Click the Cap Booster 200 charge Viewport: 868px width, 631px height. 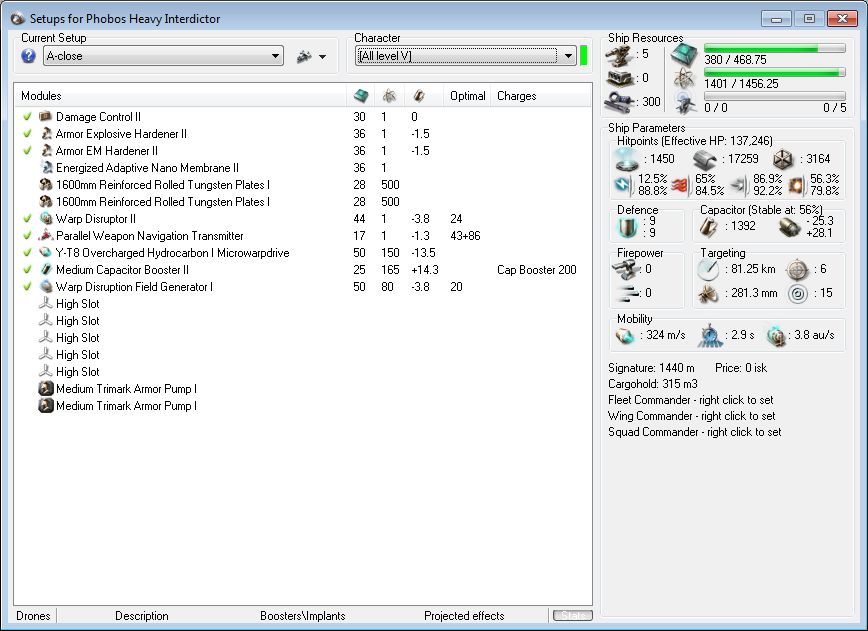click(x=536, y=270)
